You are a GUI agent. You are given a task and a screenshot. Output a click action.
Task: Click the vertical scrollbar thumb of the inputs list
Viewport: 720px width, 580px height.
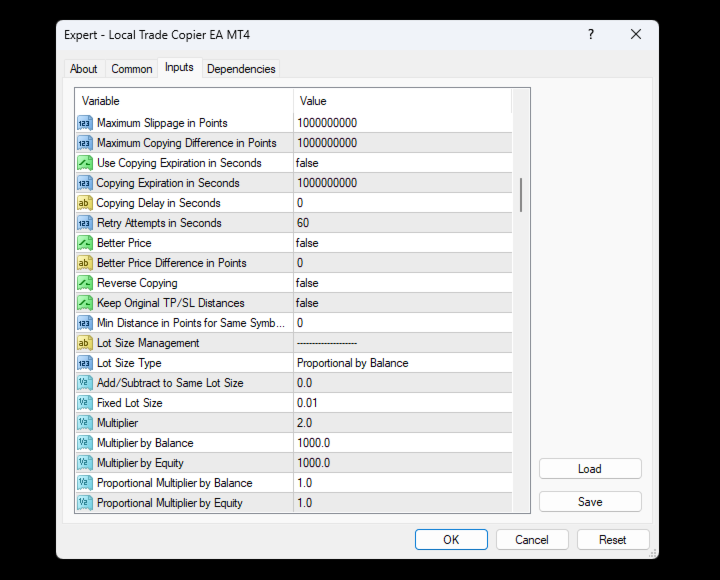coord(521,195)
